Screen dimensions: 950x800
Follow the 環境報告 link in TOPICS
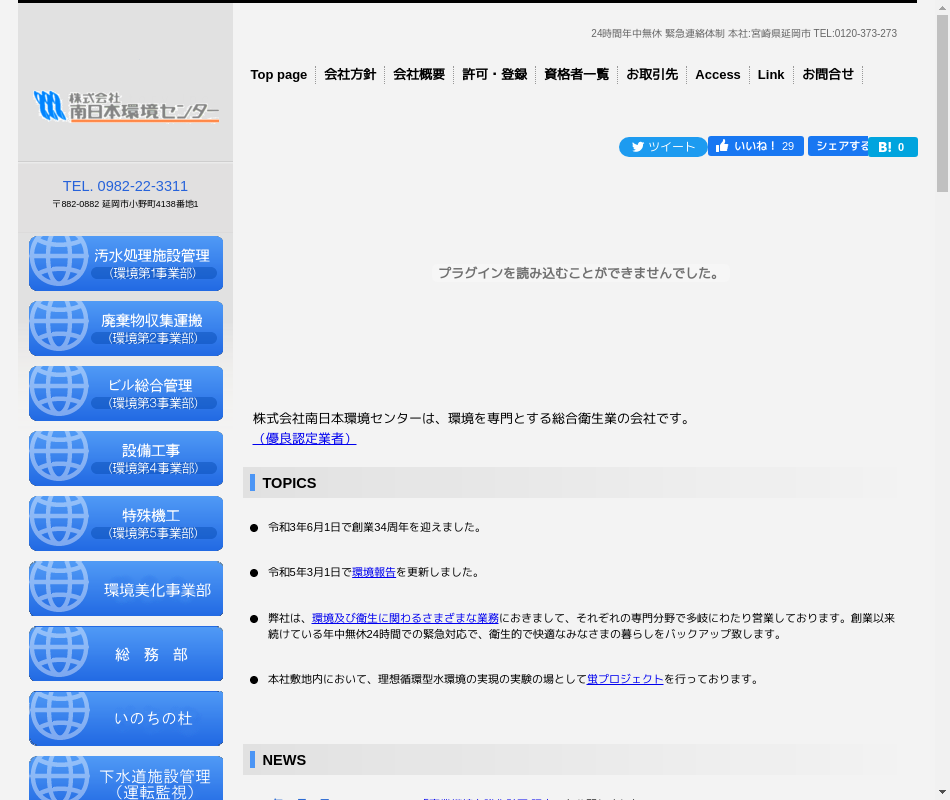(x=374, y=573)
